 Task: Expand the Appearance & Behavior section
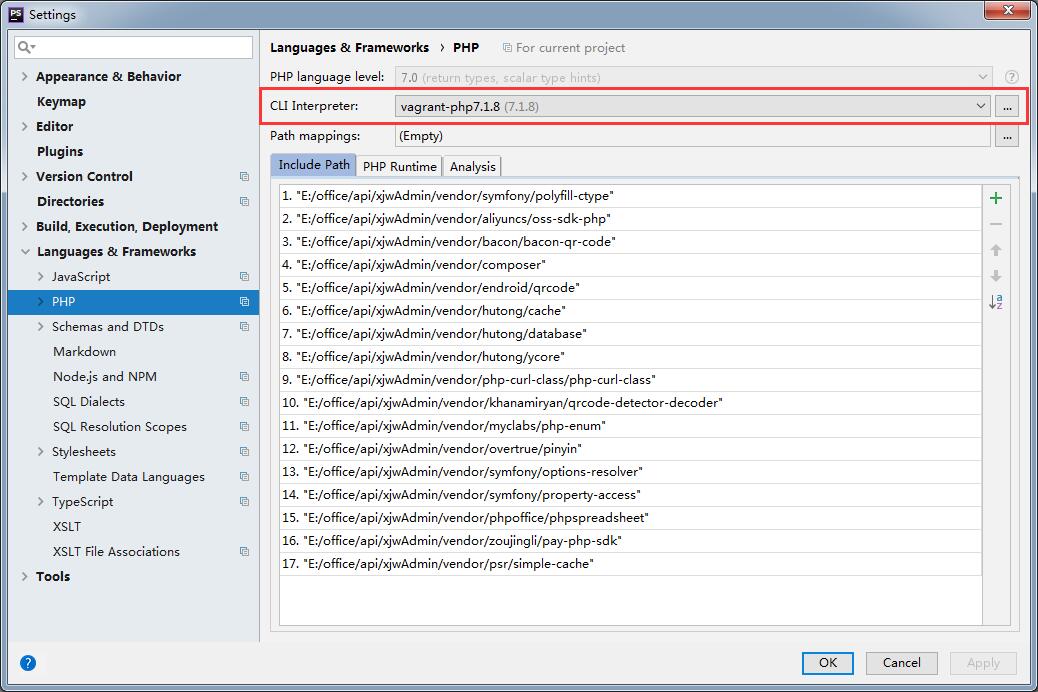[24, 77]
